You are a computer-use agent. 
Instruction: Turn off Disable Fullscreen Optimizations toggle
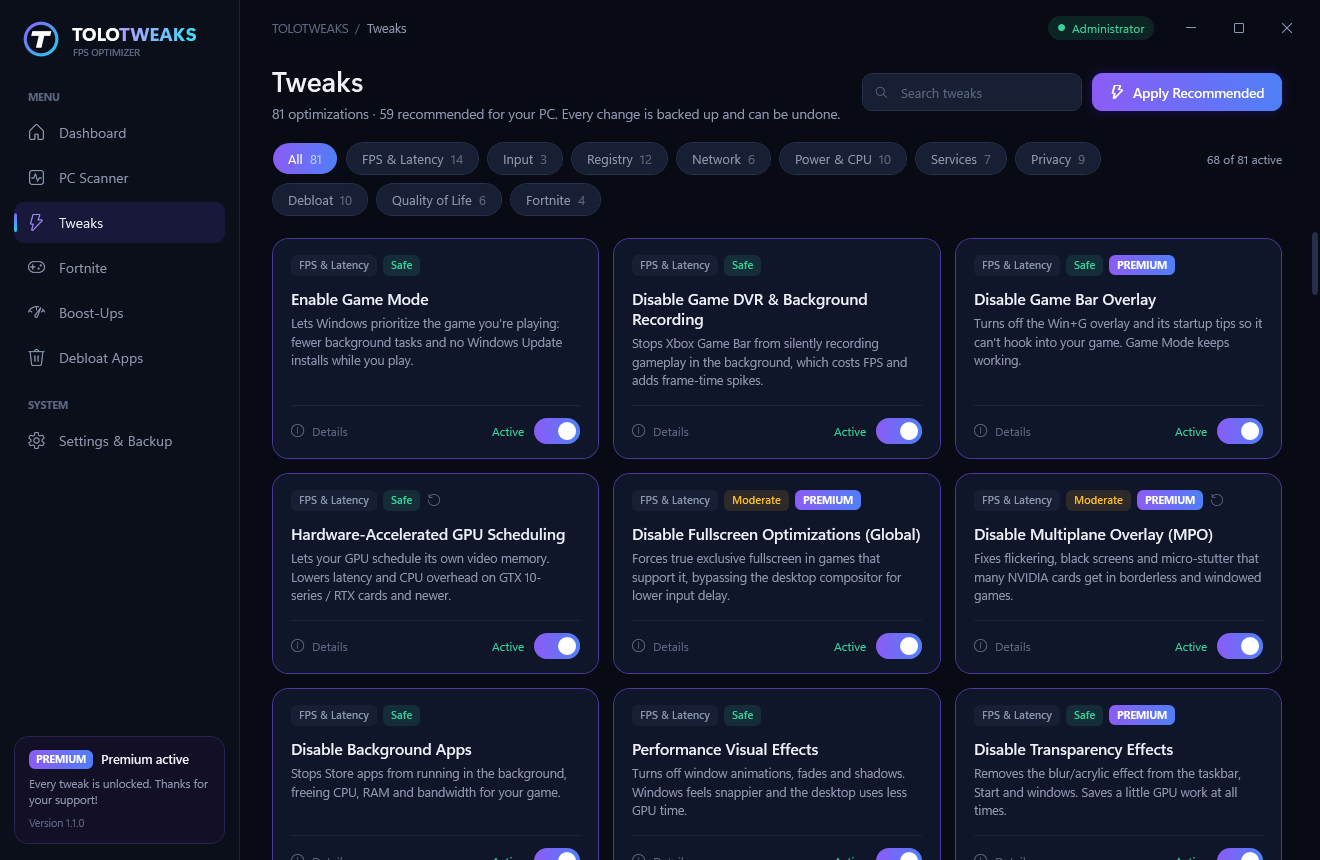(x=899, y=646)
